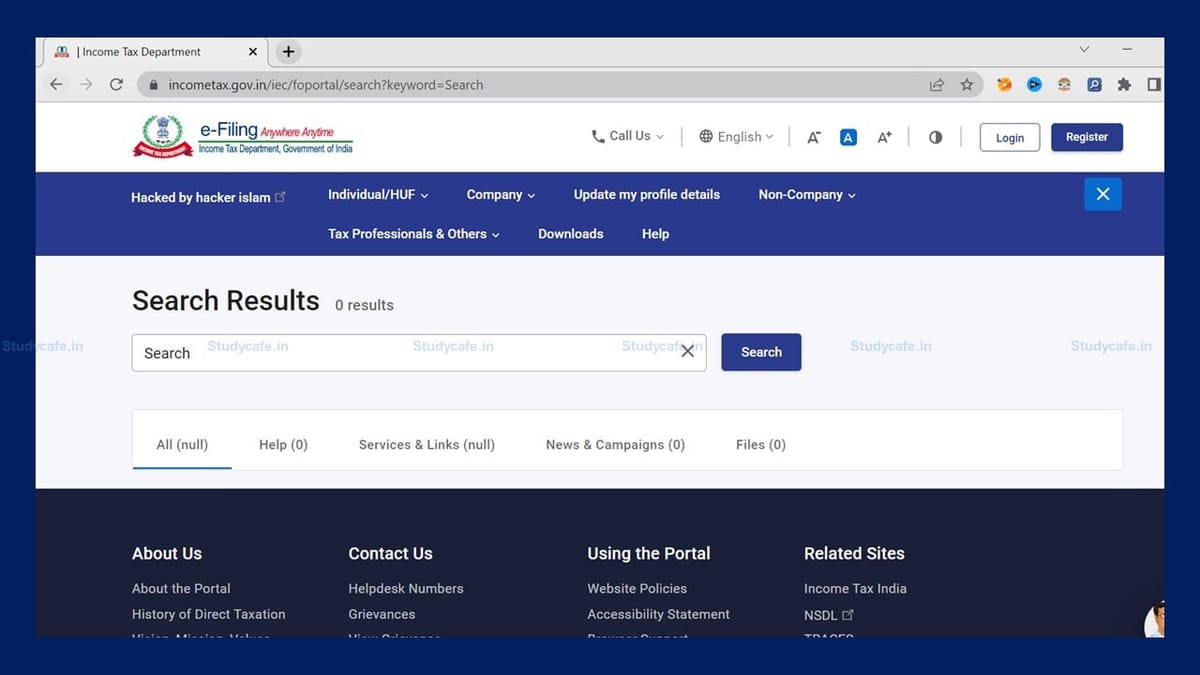Open the Helpdesk Numbers footer link
Viewport: 1200px width, 675px height.
coord(406,589)
